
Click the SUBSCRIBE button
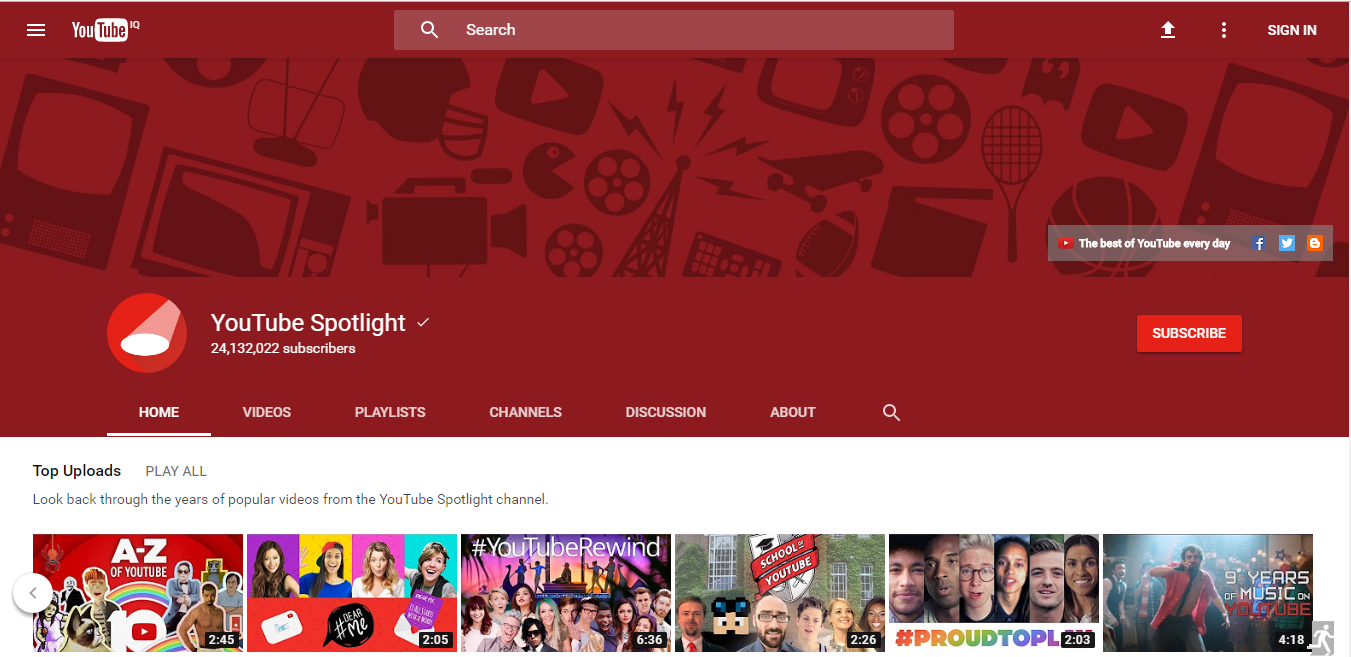coord(1189,333)
